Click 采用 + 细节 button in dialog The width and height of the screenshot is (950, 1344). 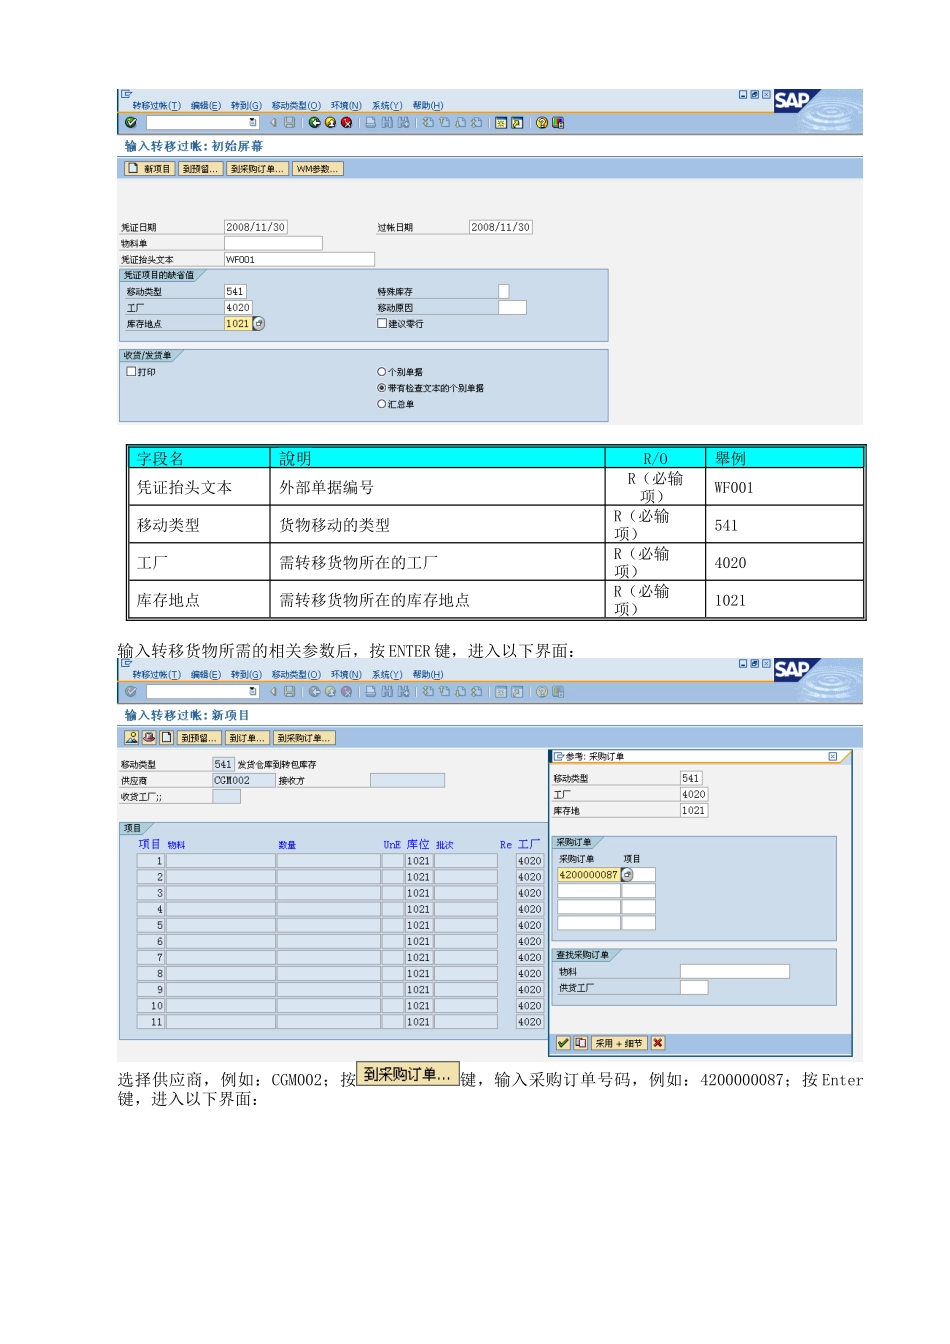point(619,1043)
